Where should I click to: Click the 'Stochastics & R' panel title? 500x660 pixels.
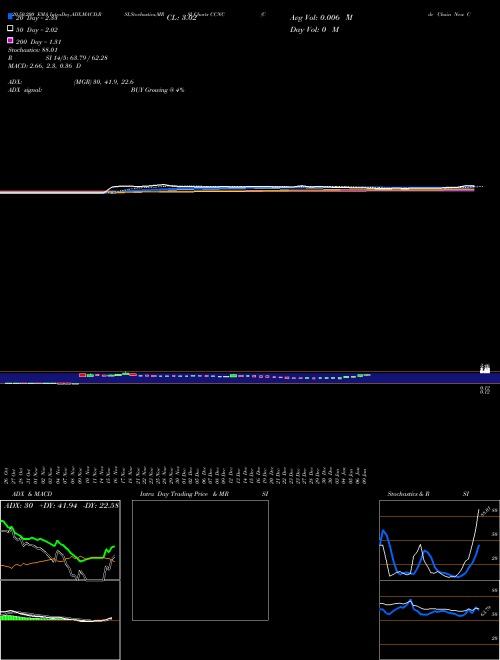coord(408,494)
